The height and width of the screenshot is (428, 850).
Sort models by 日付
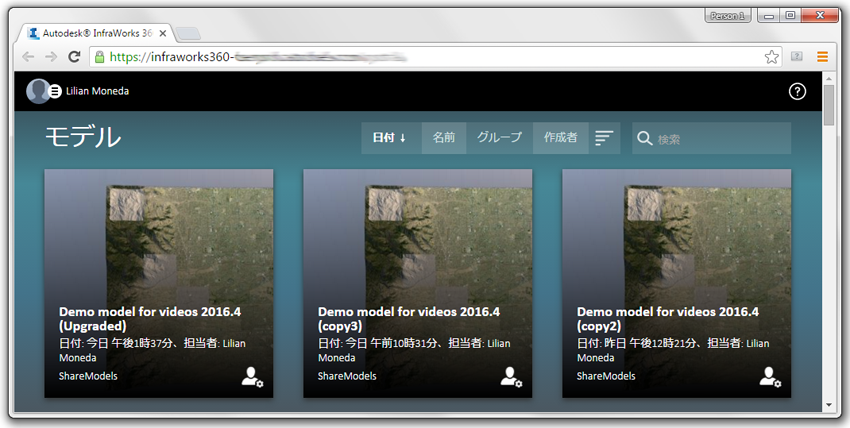(391, 138)
